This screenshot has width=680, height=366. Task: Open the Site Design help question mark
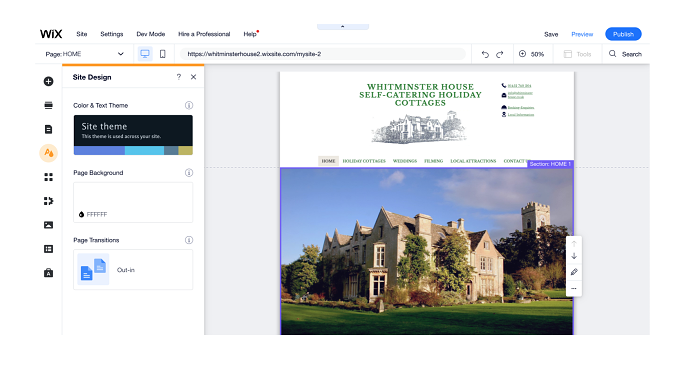point(179,77)
